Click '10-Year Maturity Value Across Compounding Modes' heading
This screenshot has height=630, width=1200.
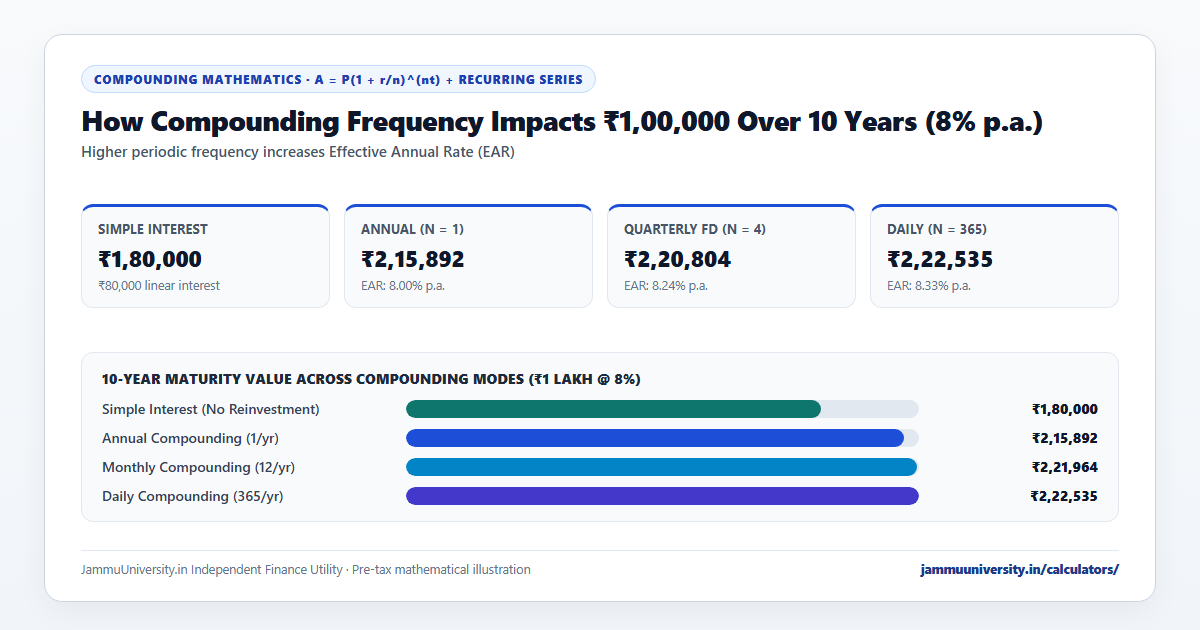371,380
